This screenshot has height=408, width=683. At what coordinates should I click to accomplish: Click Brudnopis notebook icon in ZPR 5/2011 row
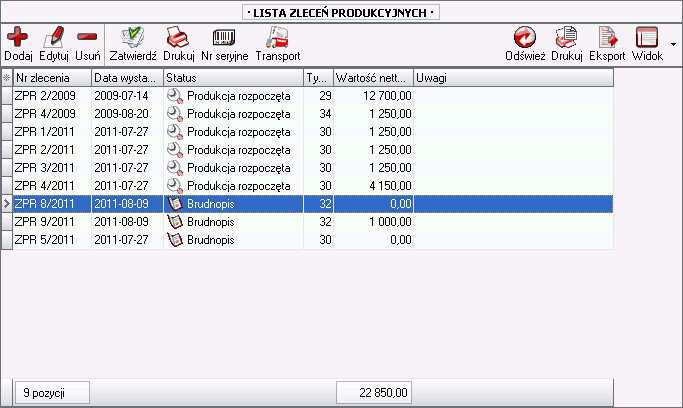(175, 239)
